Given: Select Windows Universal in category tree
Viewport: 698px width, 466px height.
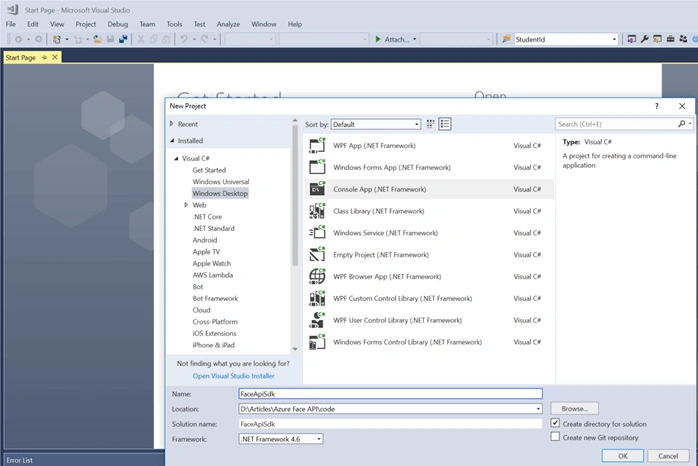Looking at the screenshot, I should pyautogui.click(x=221, y=182).
